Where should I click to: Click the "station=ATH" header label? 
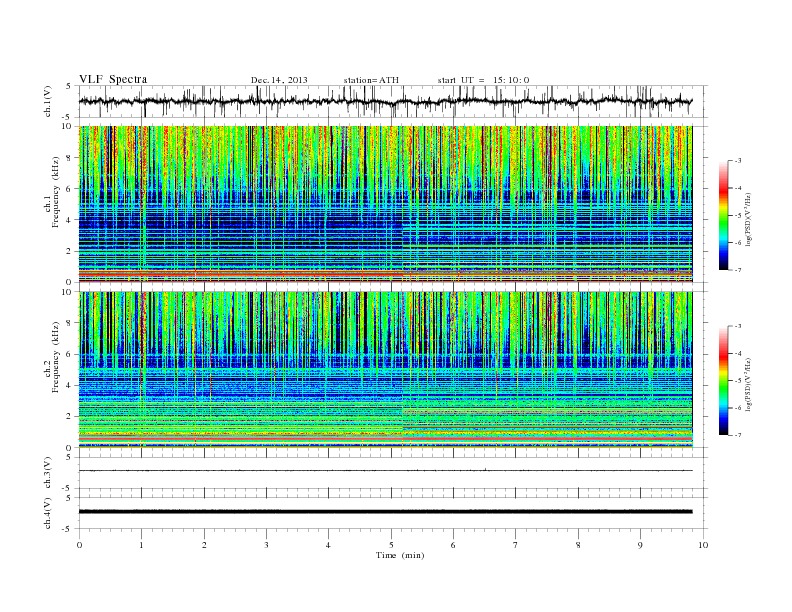pos(371,80)
